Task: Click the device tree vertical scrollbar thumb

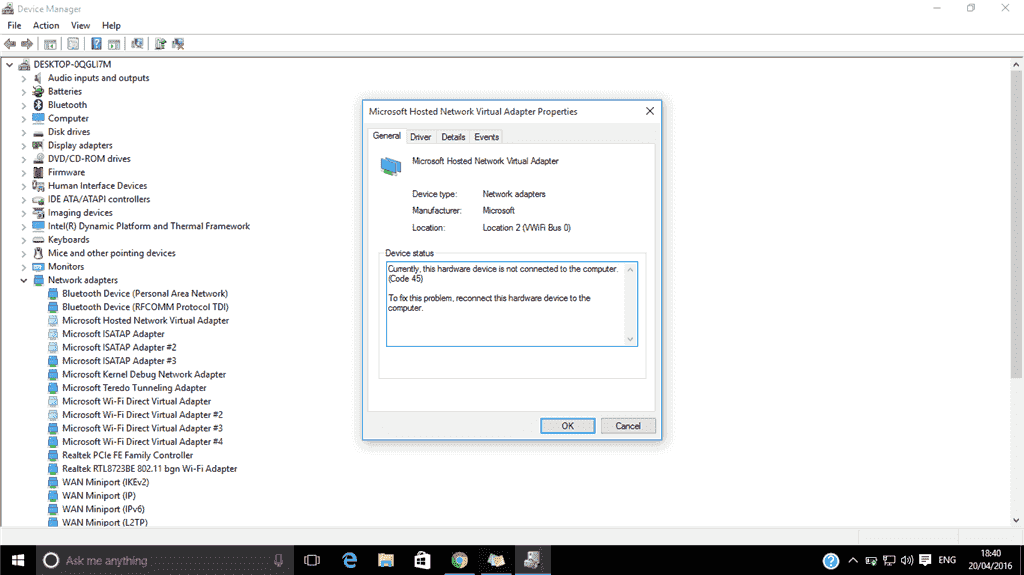Action: [x=1016, y=223]
